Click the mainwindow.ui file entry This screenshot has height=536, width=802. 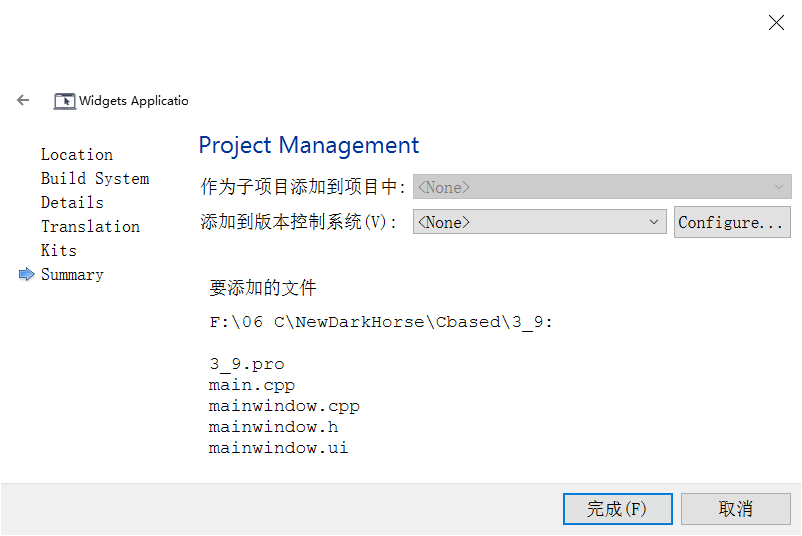[278, 448]
